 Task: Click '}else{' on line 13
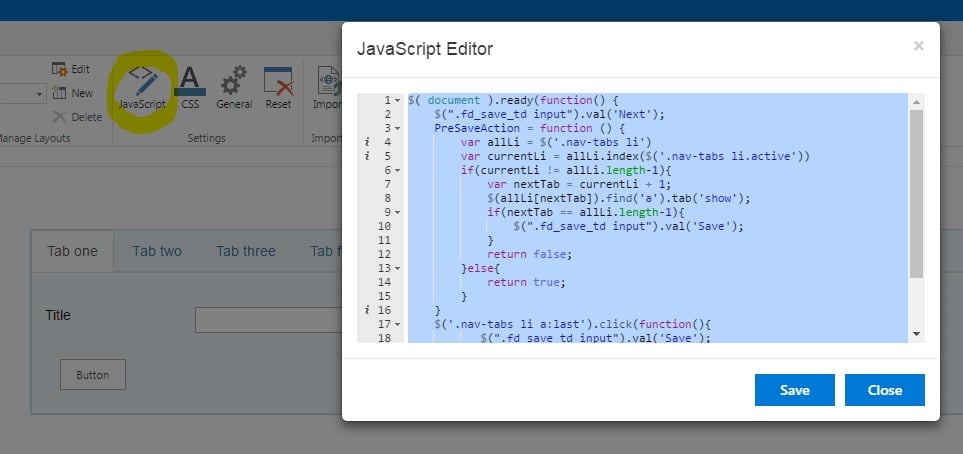(x=481, y=268)
